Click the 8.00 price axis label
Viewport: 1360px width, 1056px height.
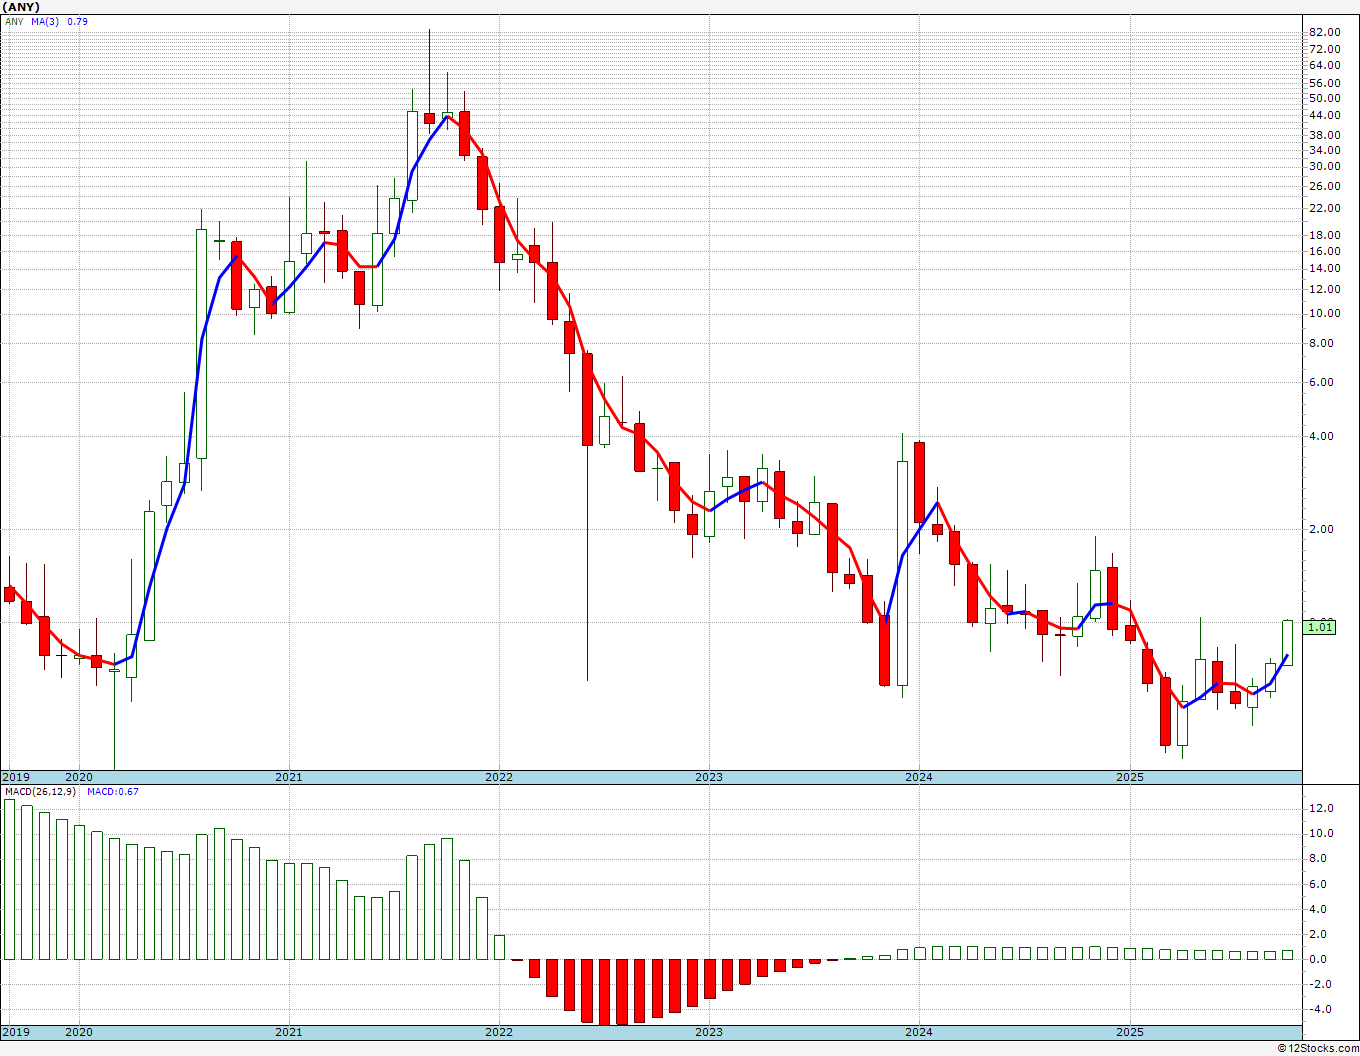(1321, 344)
